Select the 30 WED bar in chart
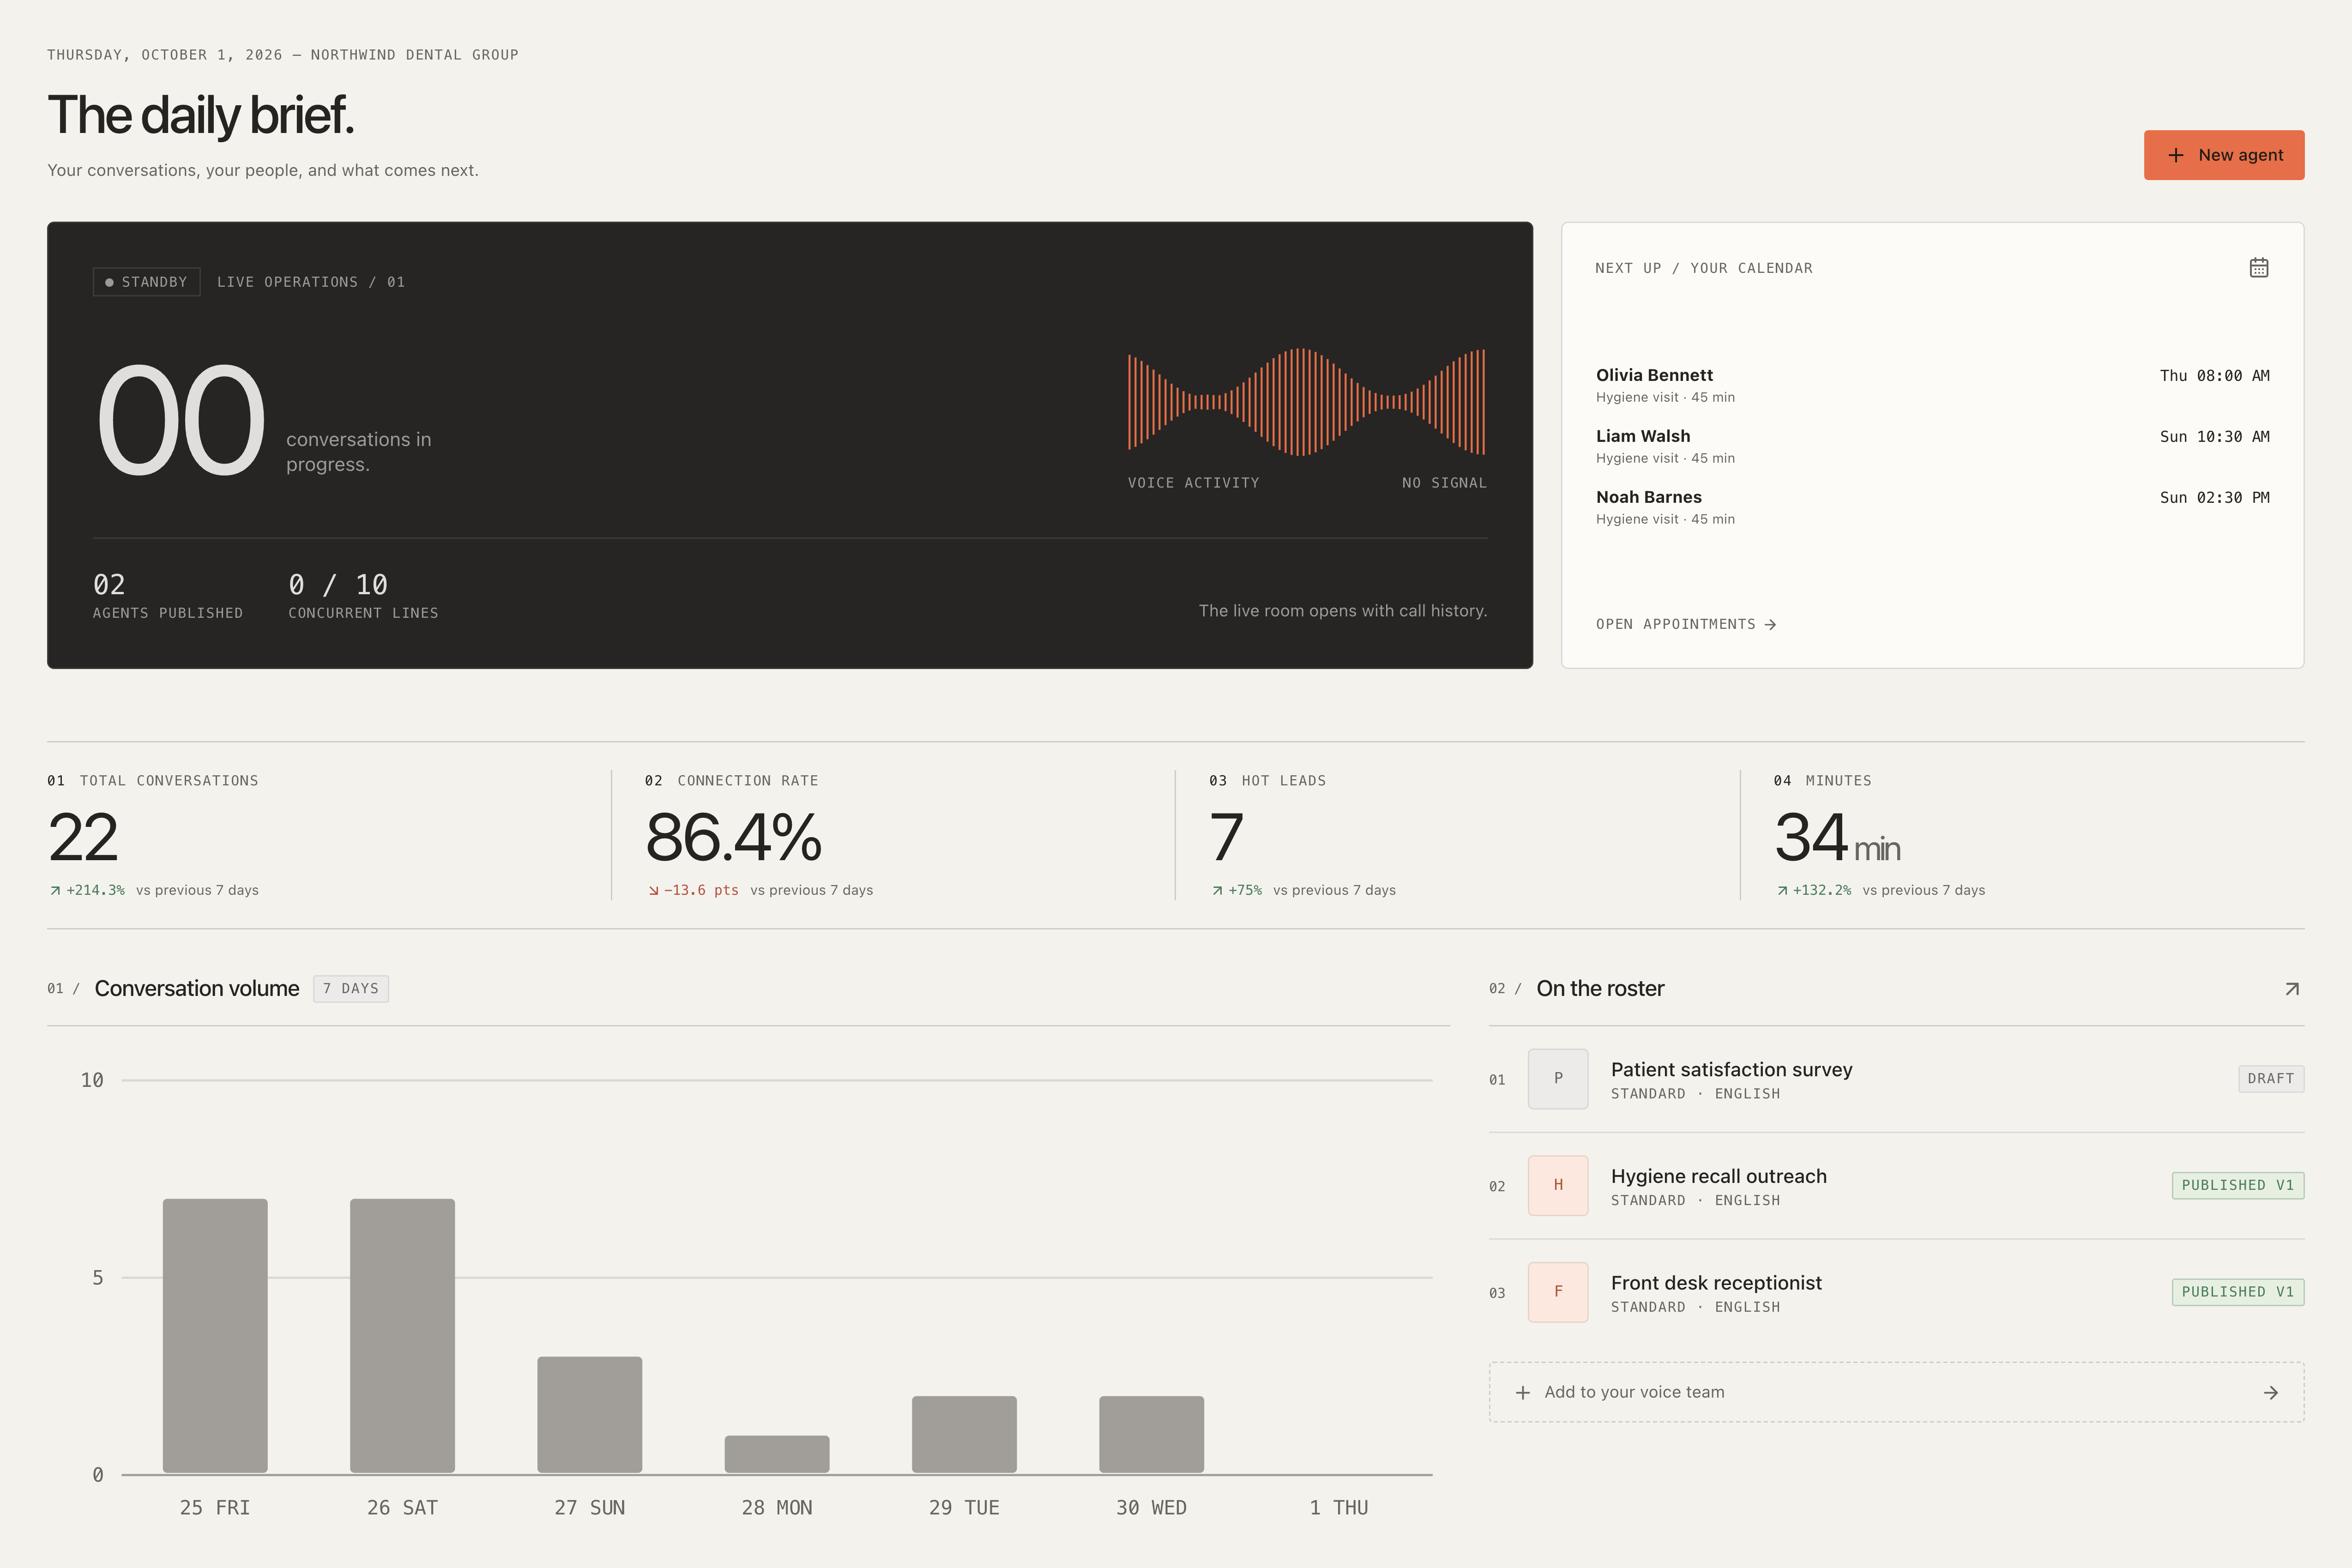Screen dimensions: 2352x1568 point(1151,1435)
